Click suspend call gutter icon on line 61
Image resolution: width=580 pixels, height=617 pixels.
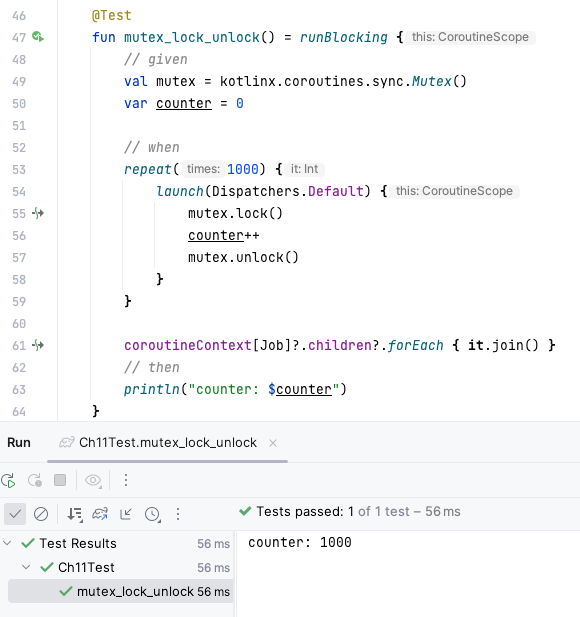tap(38, 345)
